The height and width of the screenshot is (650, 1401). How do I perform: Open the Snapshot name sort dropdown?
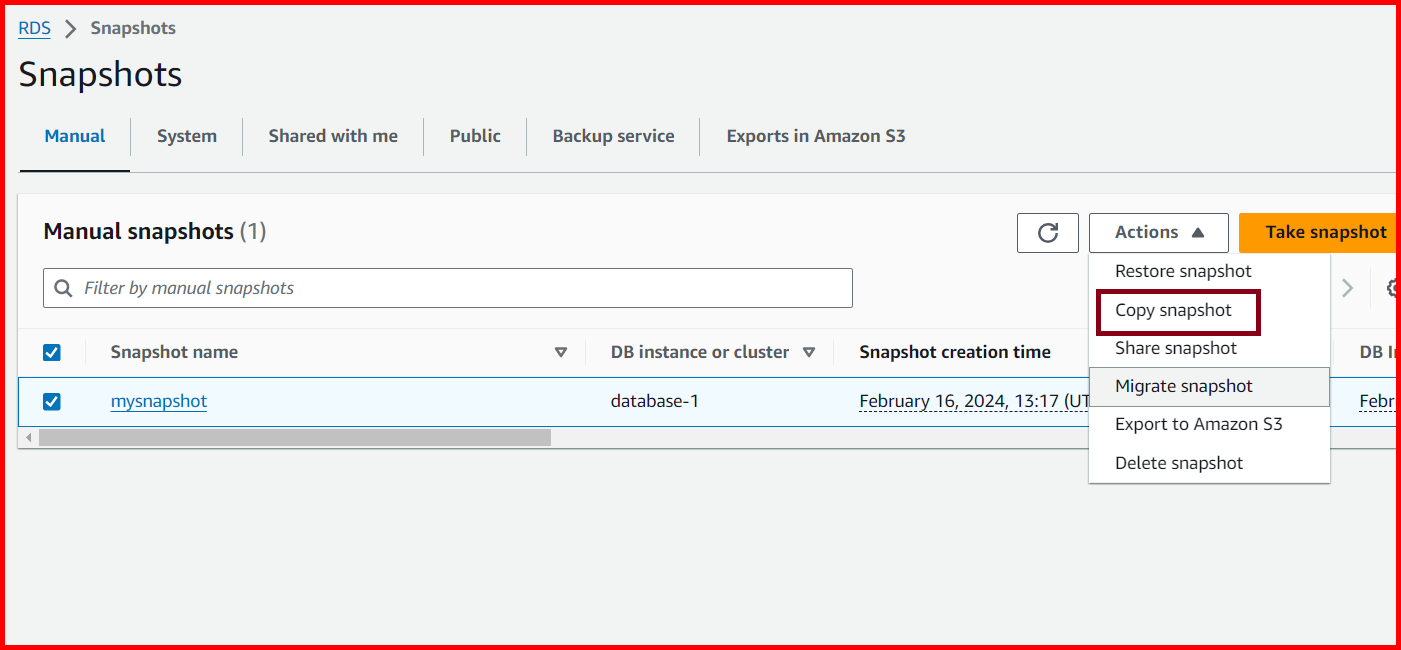pos(561,352)
